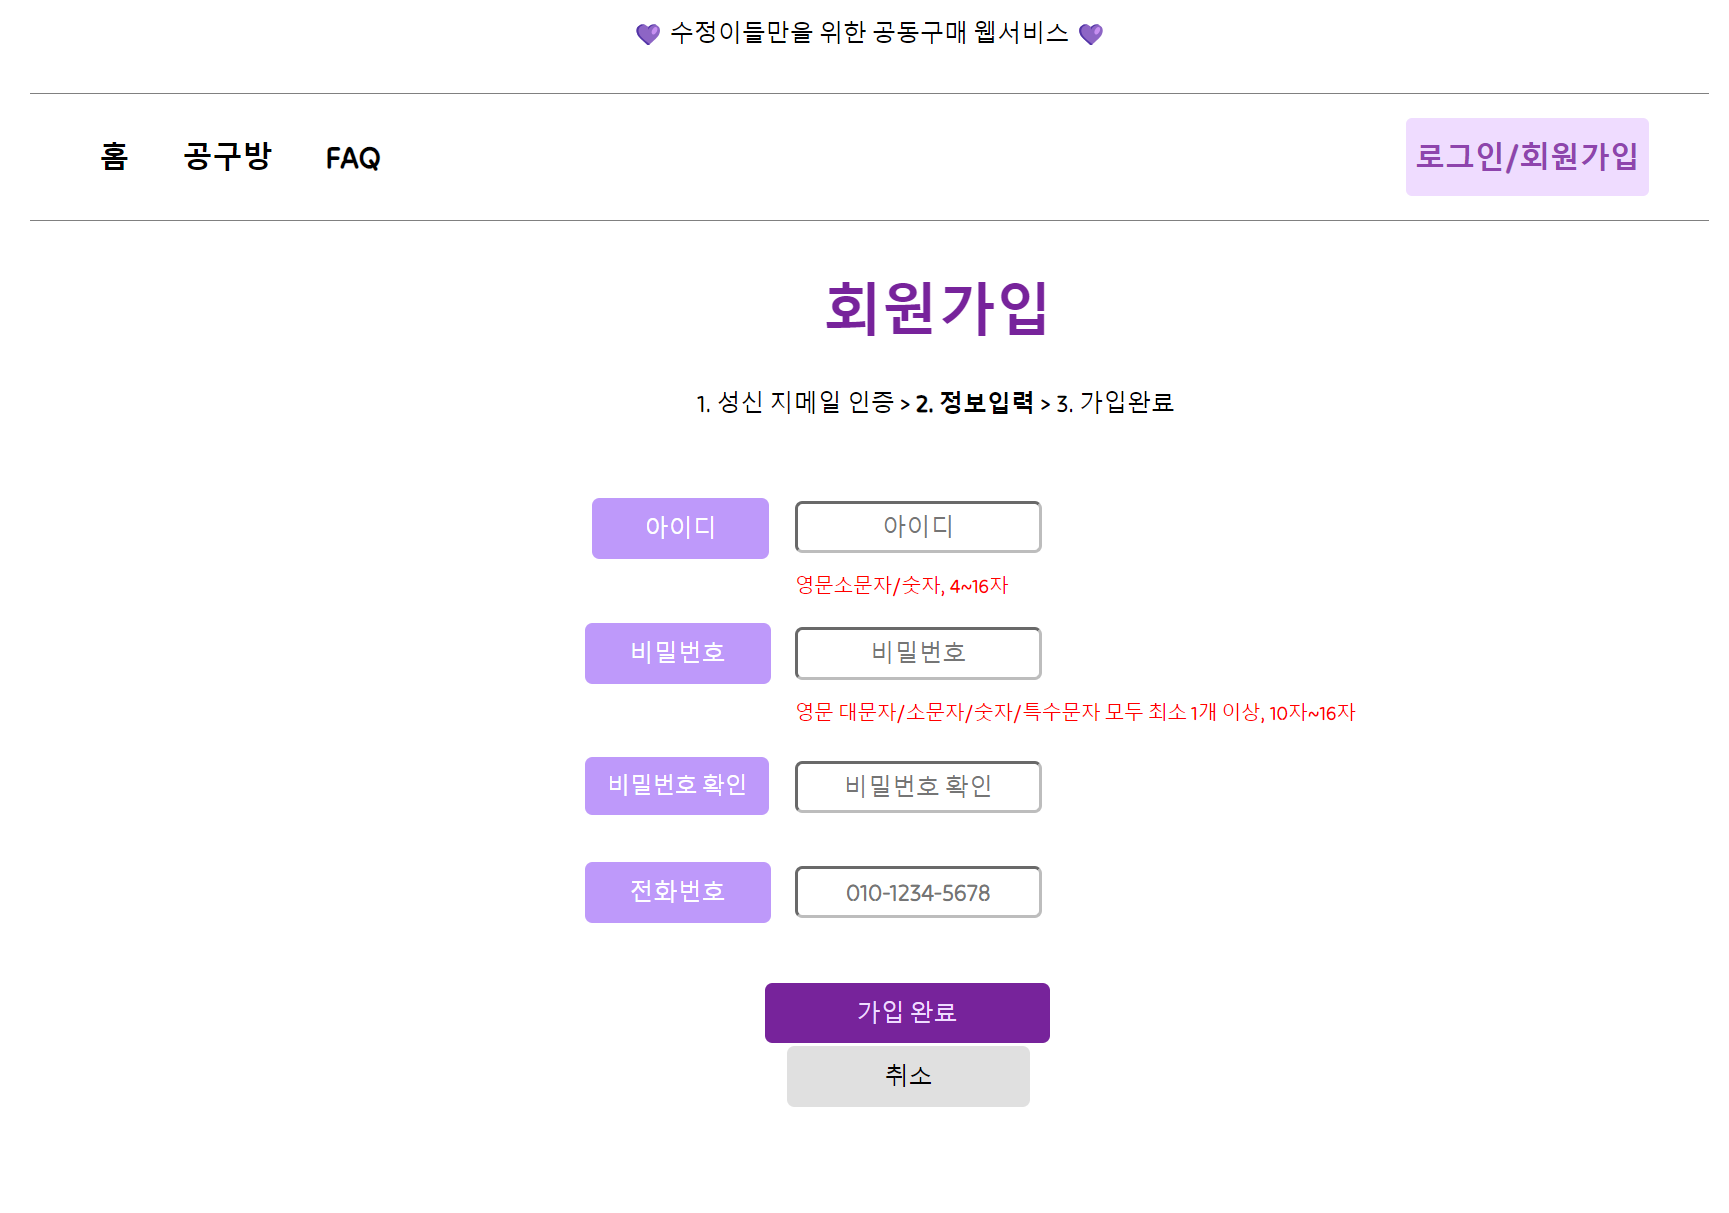This screenshot has width=1729, height=1213.
Task: Click the red ID format hint text
Action: (901, 586)
